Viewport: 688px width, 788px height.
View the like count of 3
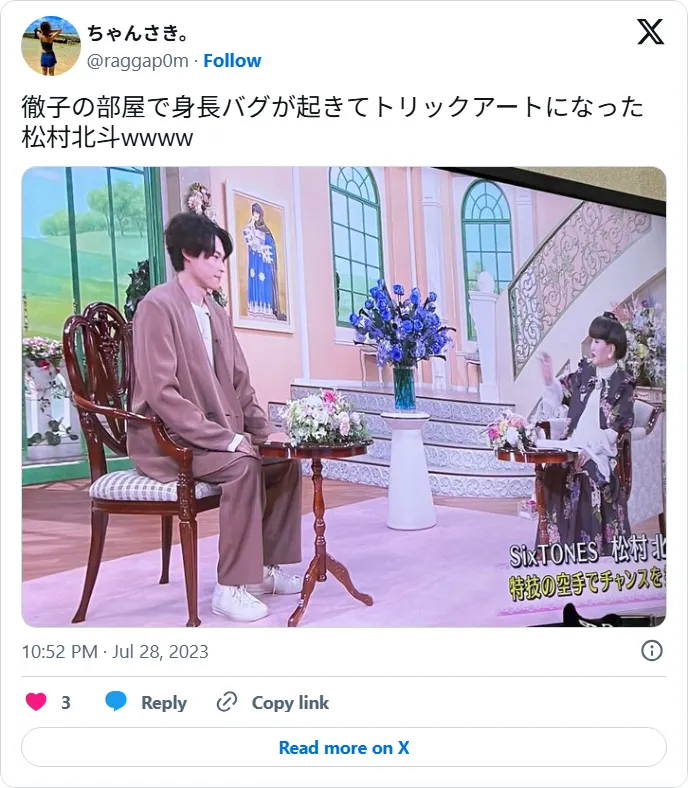tap(66, 703)
